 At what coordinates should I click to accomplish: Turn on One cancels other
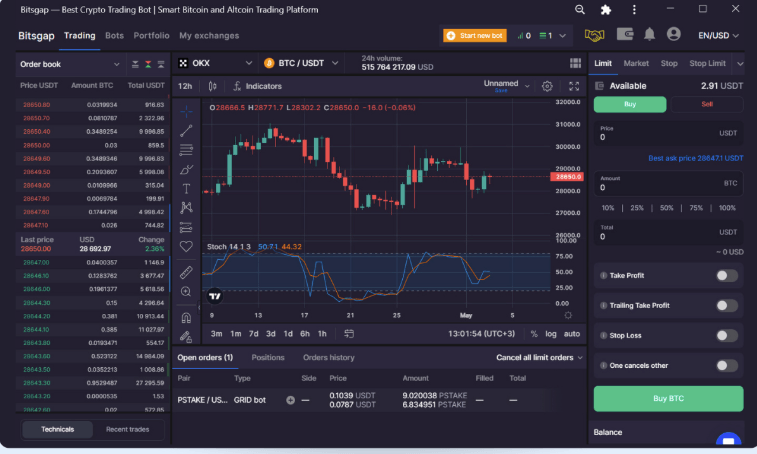[727, 365]
